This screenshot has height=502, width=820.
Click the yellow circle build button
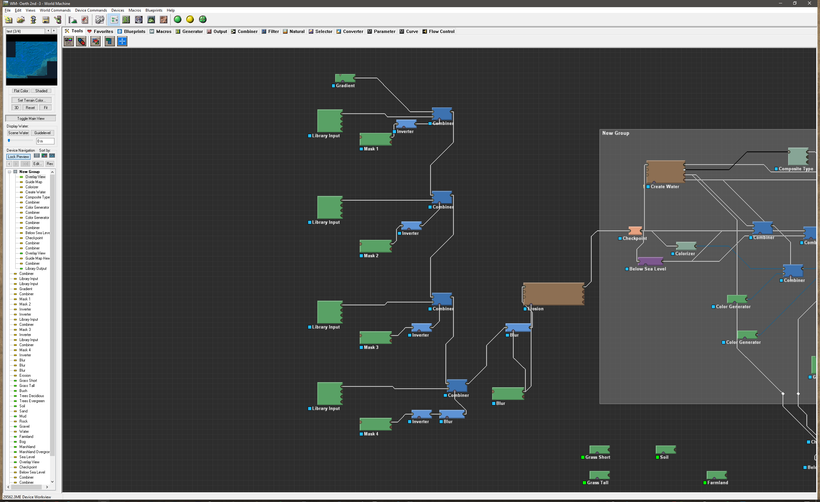tap(190, 19)
